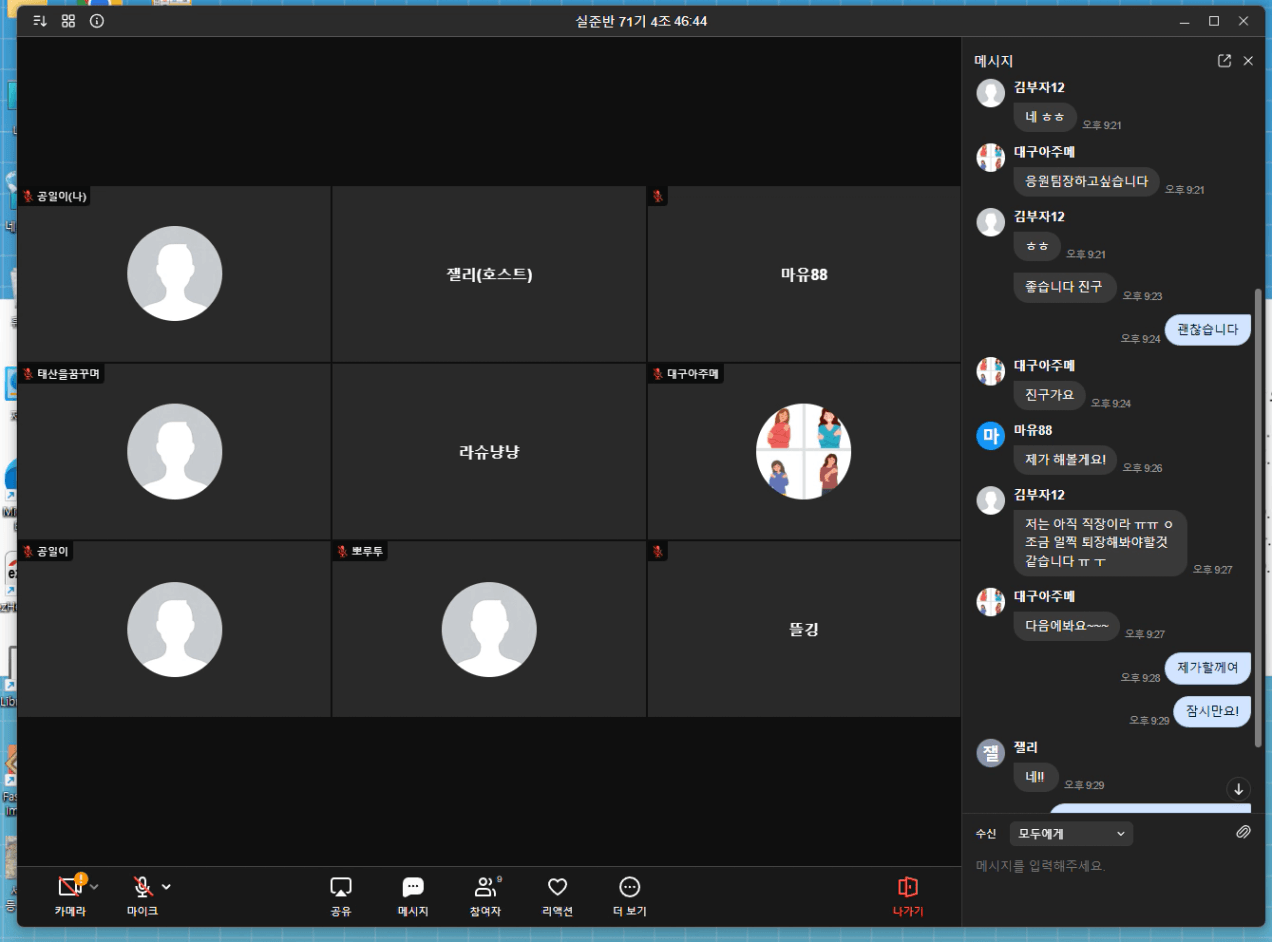Turn on the 카메라 camera

tap(69, 887)
